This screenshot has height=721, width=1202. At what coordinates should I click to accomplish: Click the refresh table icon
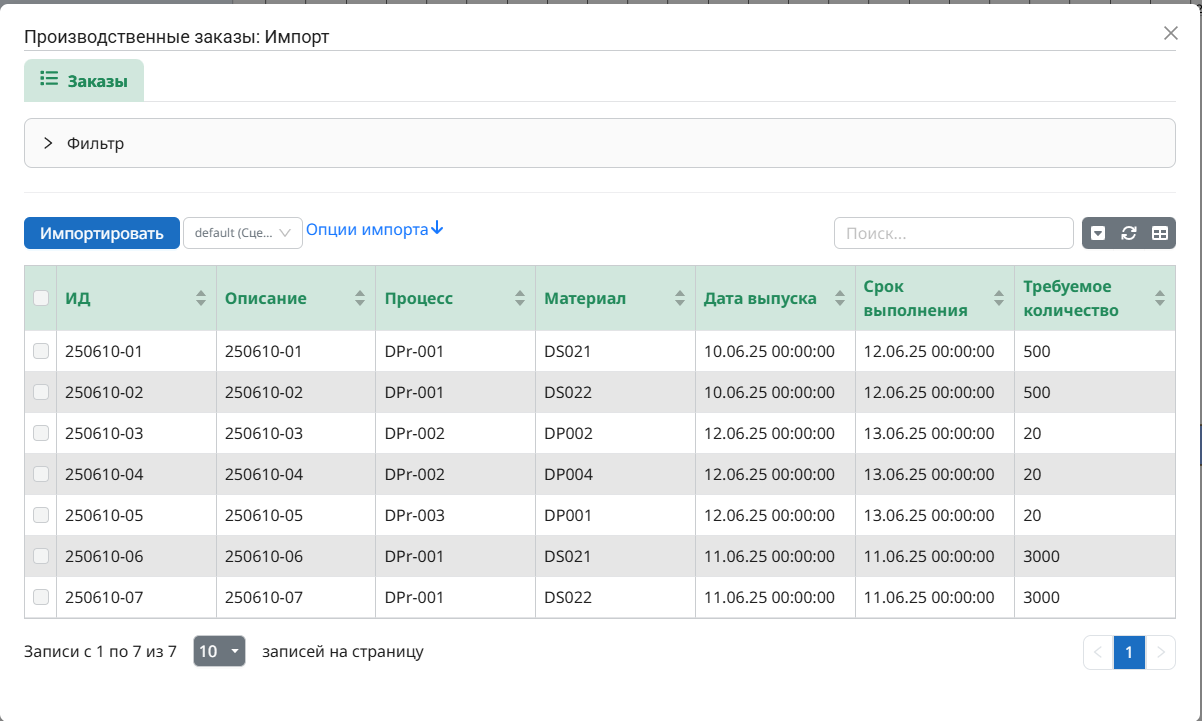(1129, 233)
